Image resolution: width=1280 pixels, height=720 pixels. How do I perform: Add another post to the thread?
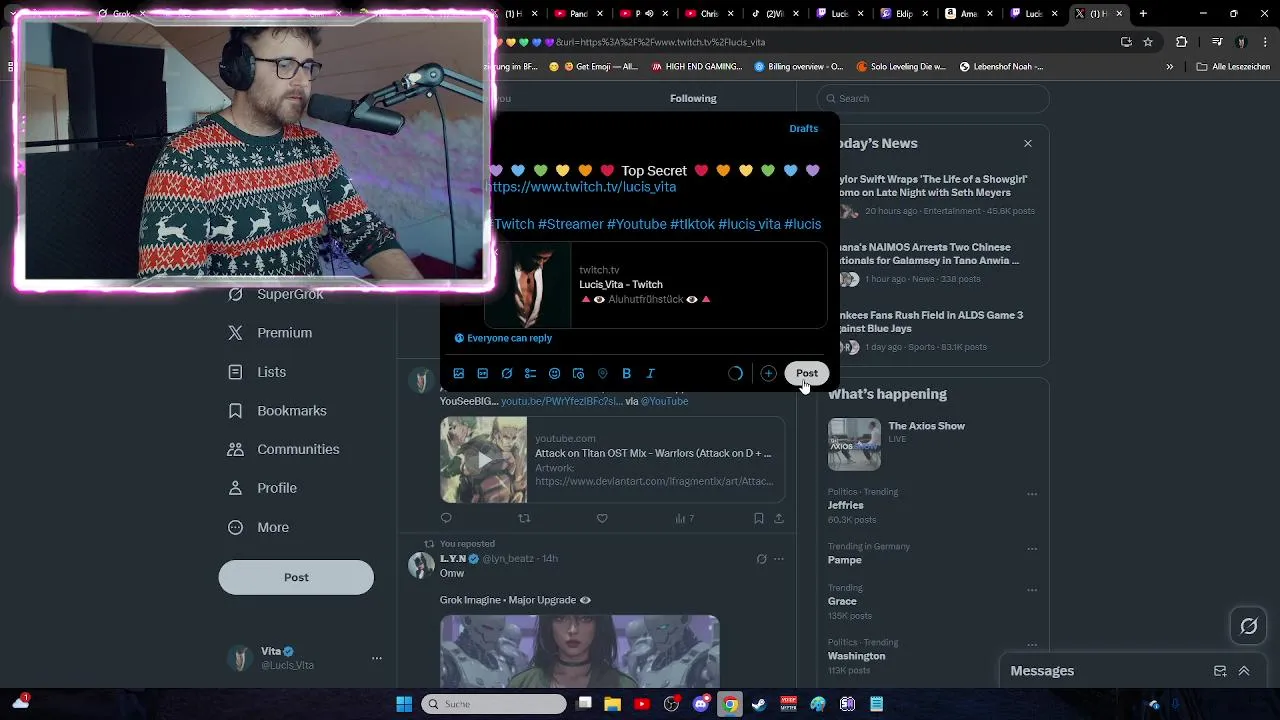768,373
